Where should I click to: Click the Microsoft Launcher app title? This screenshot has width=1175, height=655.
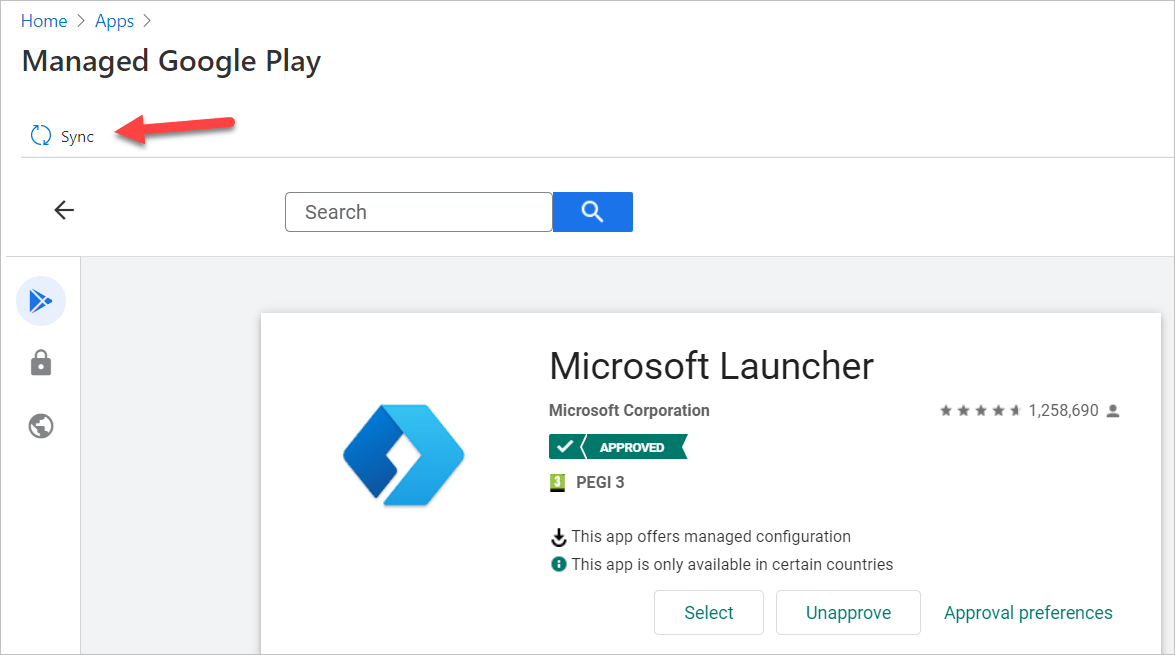pyautogui.click(x=711, y=366)
